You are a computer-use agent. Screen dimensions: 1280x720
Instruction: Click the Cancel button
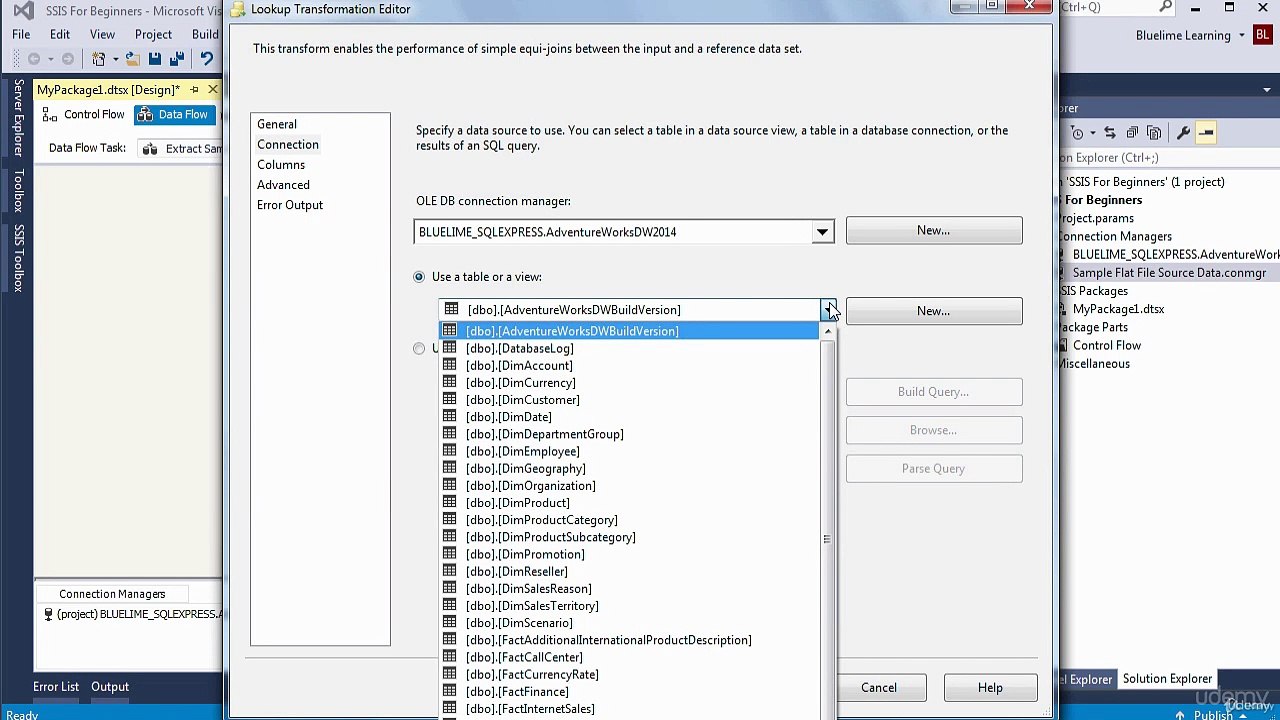click(879, 688)
